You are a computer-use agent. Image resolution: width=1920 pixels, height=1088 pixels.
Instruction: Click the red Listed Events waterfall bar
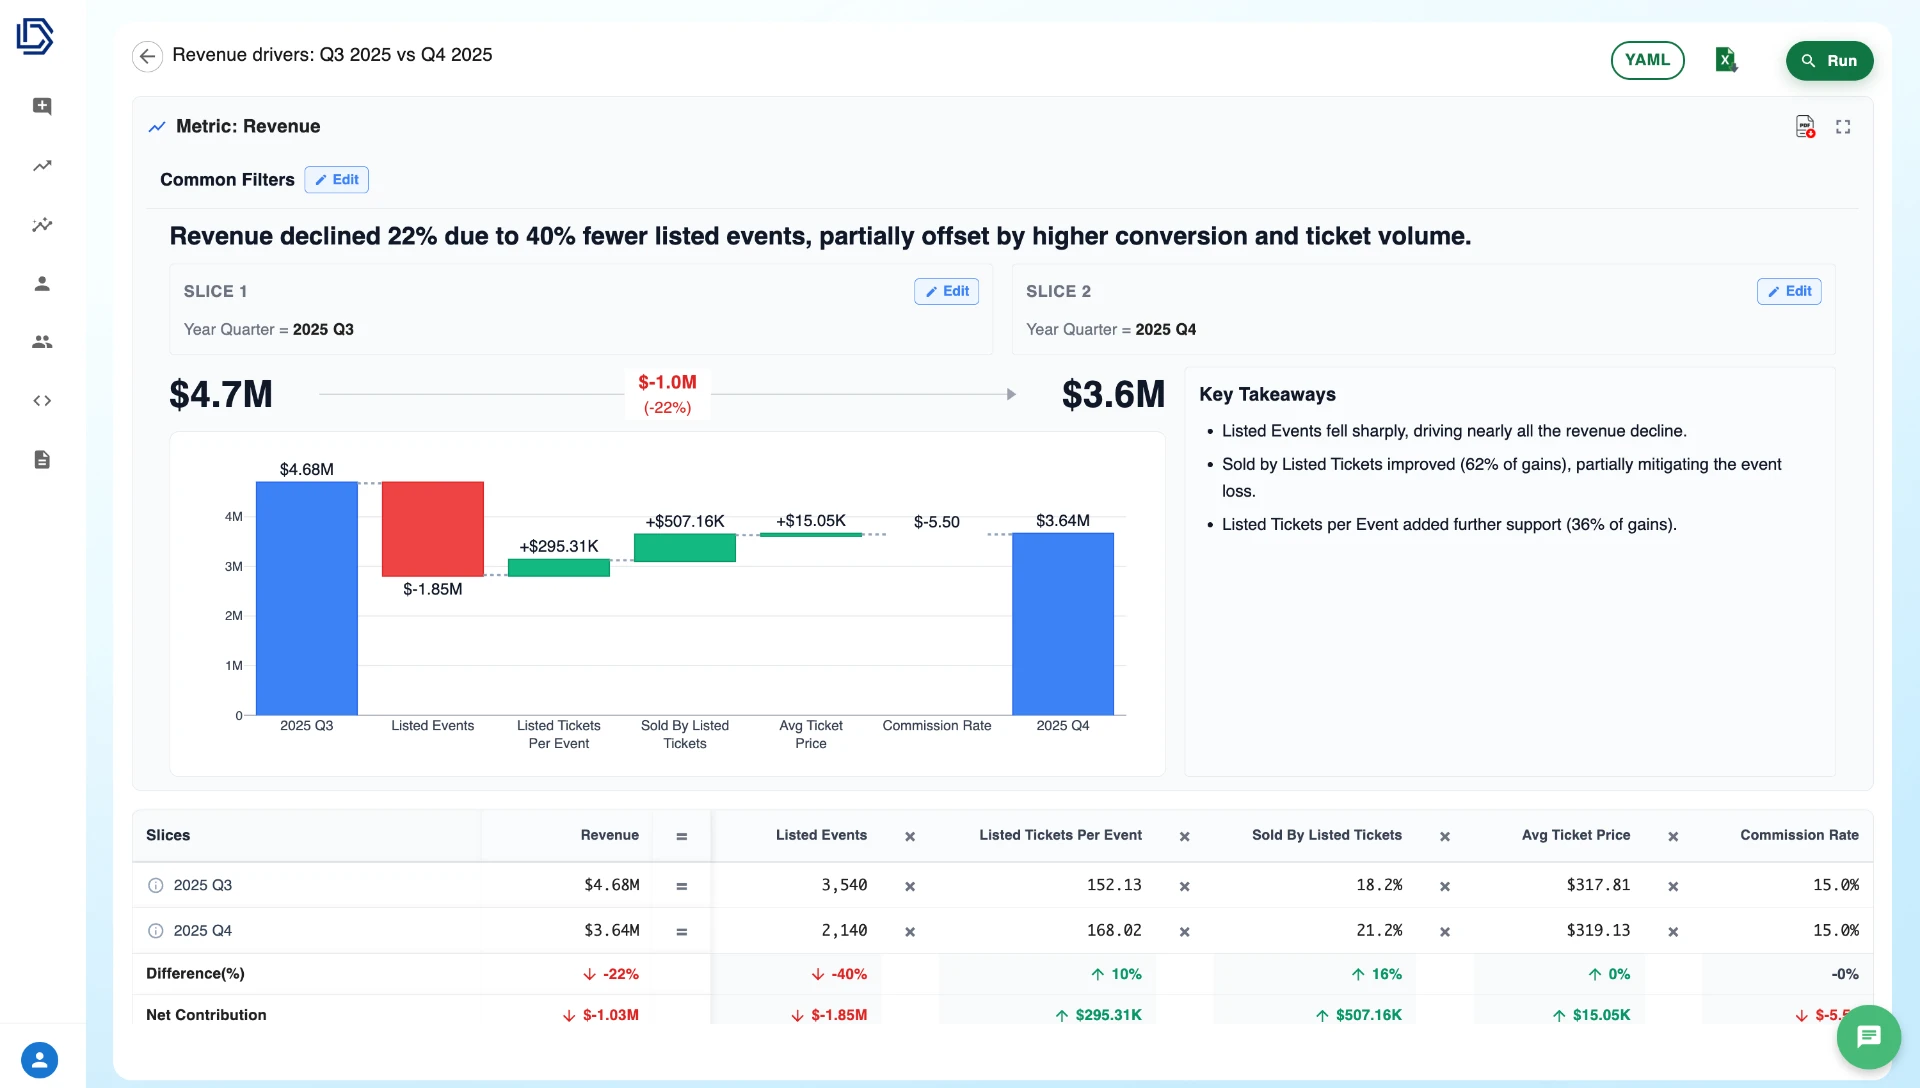pyautogui.click(x=433, y=529)
